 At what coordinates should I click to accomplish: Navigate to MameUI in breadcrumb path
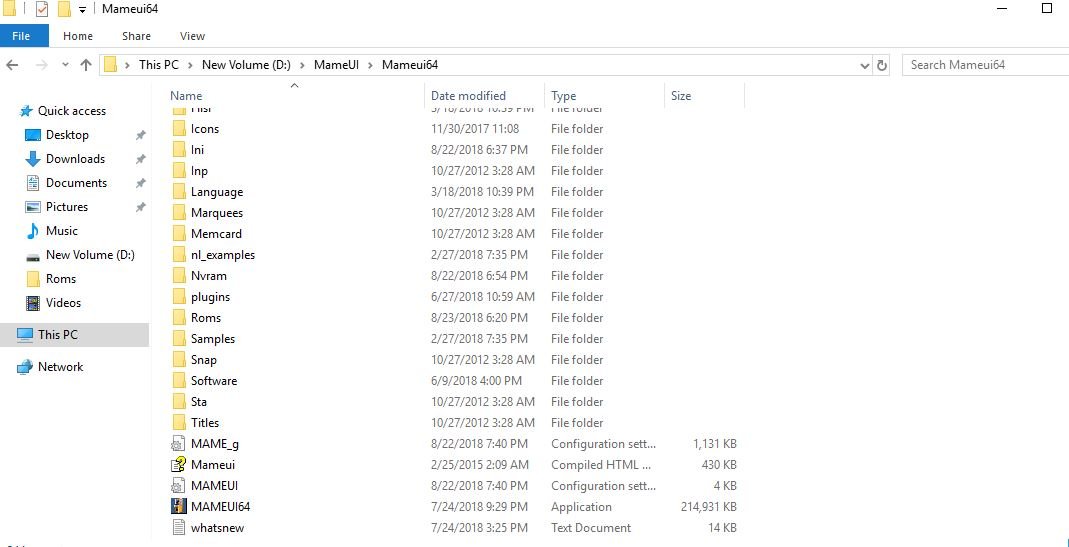336,65
